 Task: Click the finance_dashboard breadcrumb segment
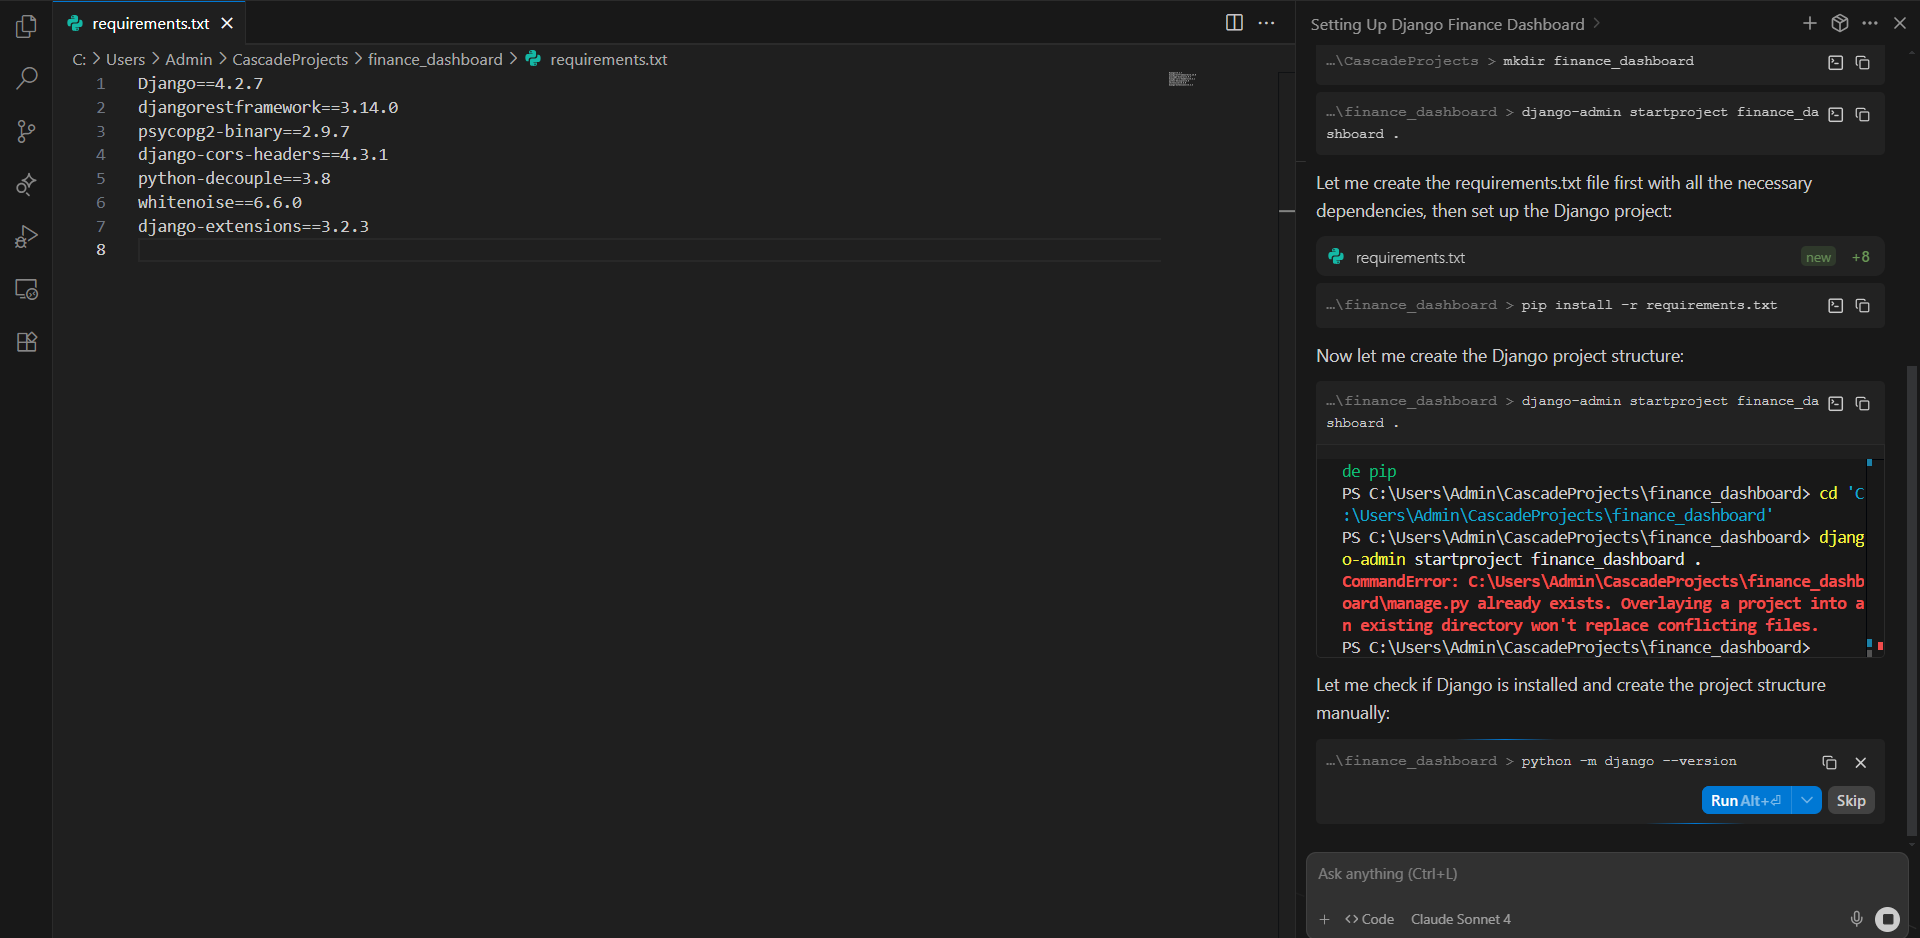(x=435, y=59)
